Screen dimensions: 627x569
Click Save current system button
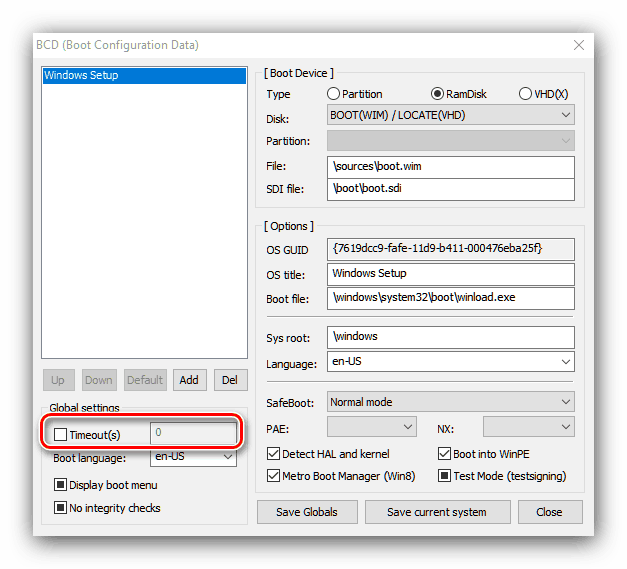[x=437, y=512]
